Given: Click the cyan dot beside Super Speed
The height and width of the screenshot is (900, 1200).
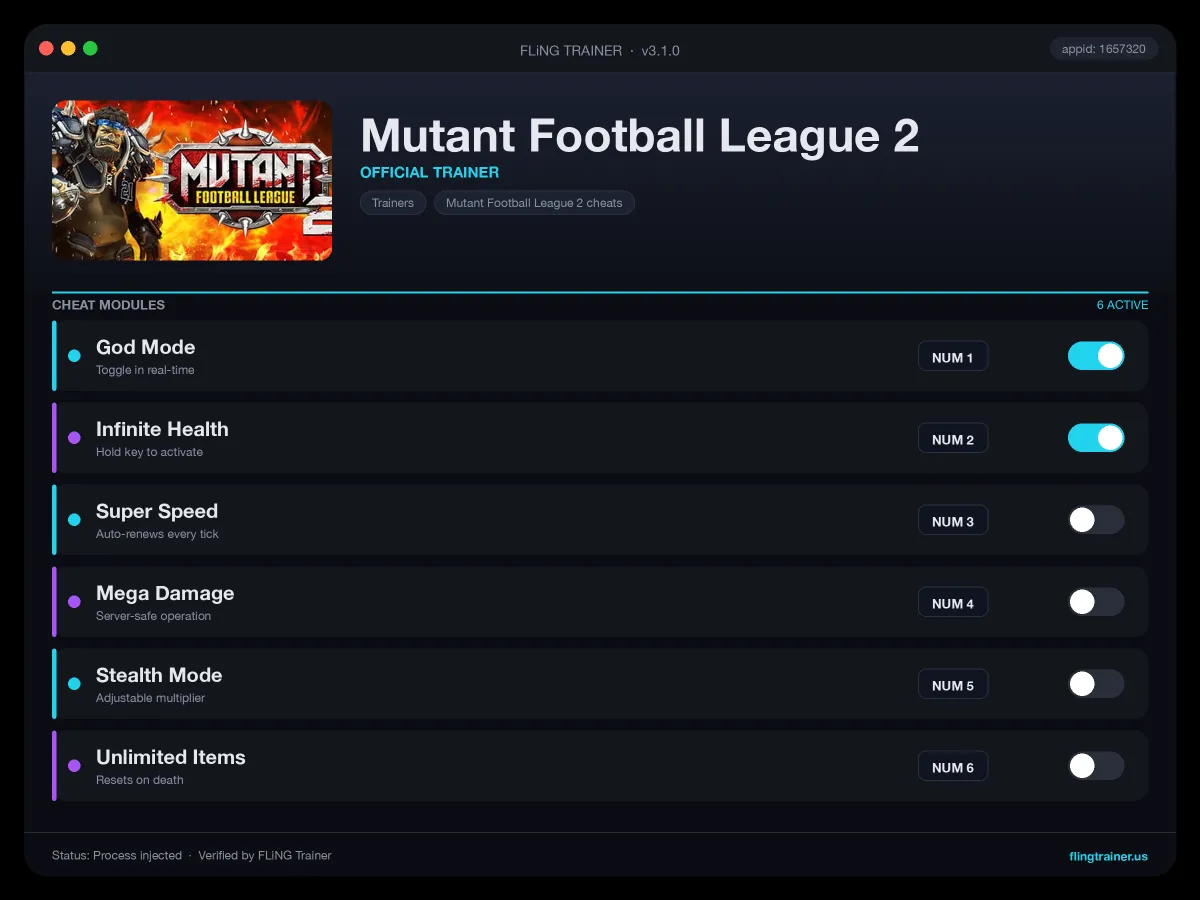Looking at the screenshot, I should coord(74,520).
